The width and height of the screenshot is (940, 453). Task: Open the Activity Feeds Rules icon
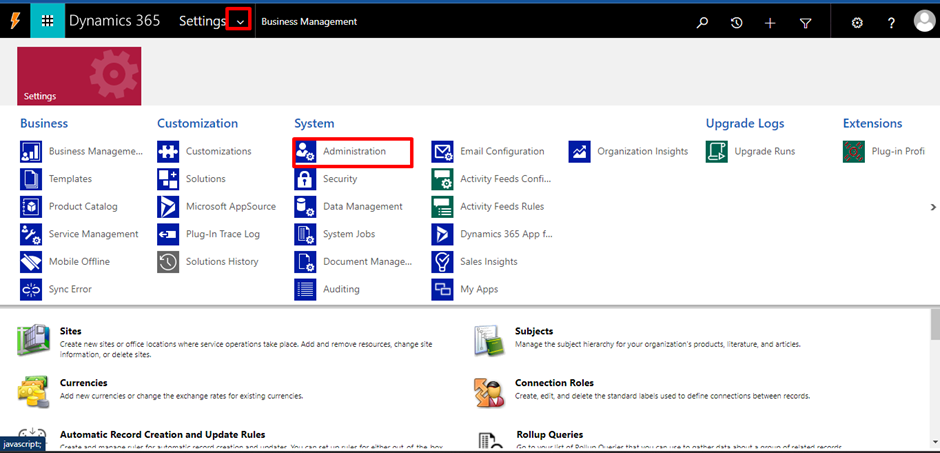tap(442, 207)
